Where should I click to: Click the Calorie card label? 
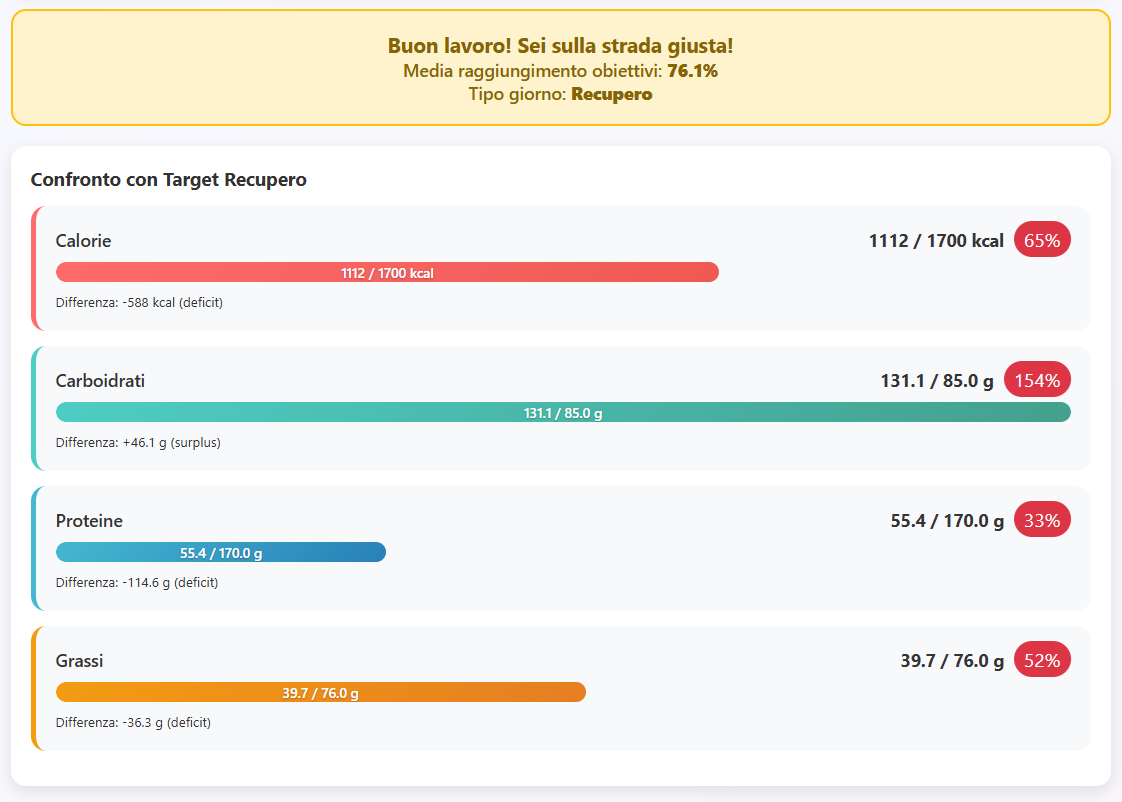83,241
